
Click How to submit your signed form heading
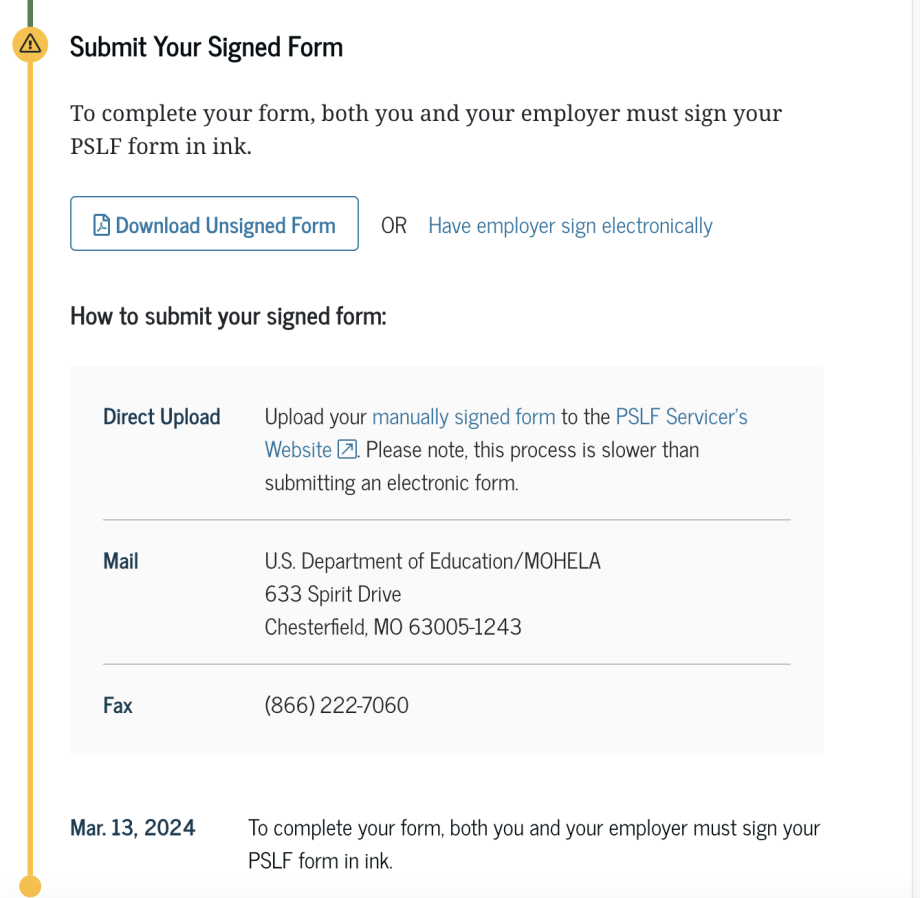228,317
